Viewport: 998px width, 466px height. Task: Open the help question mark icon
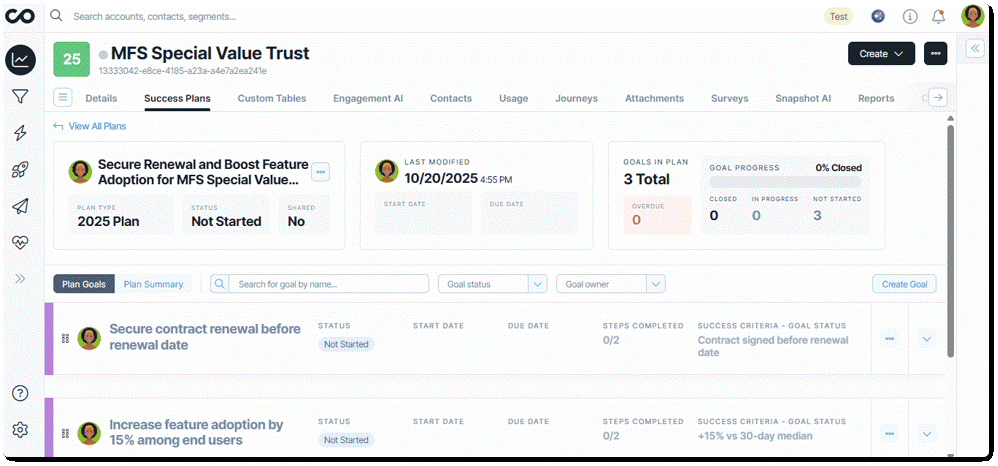20,393
